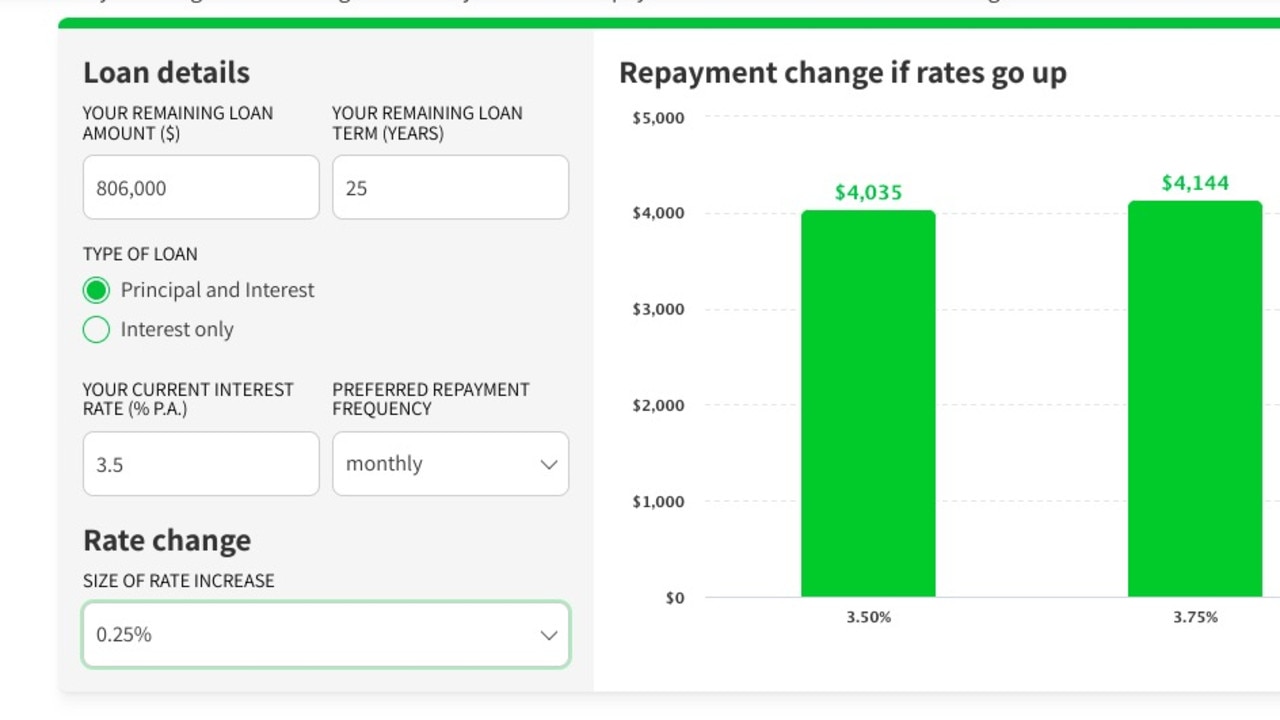The width and height of the screenshot is (1280, 720).
Task: Click the 3.75% axis label
Action: point(1195,617)
